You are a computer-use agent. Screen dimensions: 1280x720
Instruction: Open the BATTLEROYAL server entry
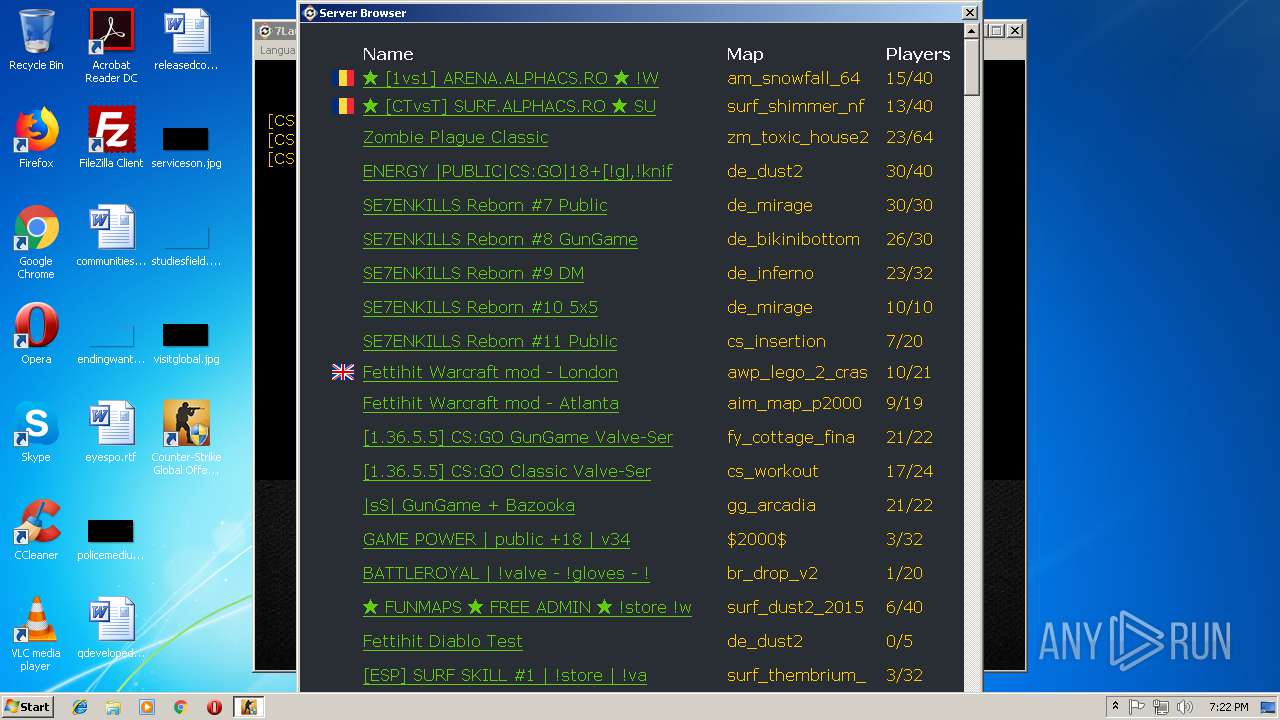506,573
